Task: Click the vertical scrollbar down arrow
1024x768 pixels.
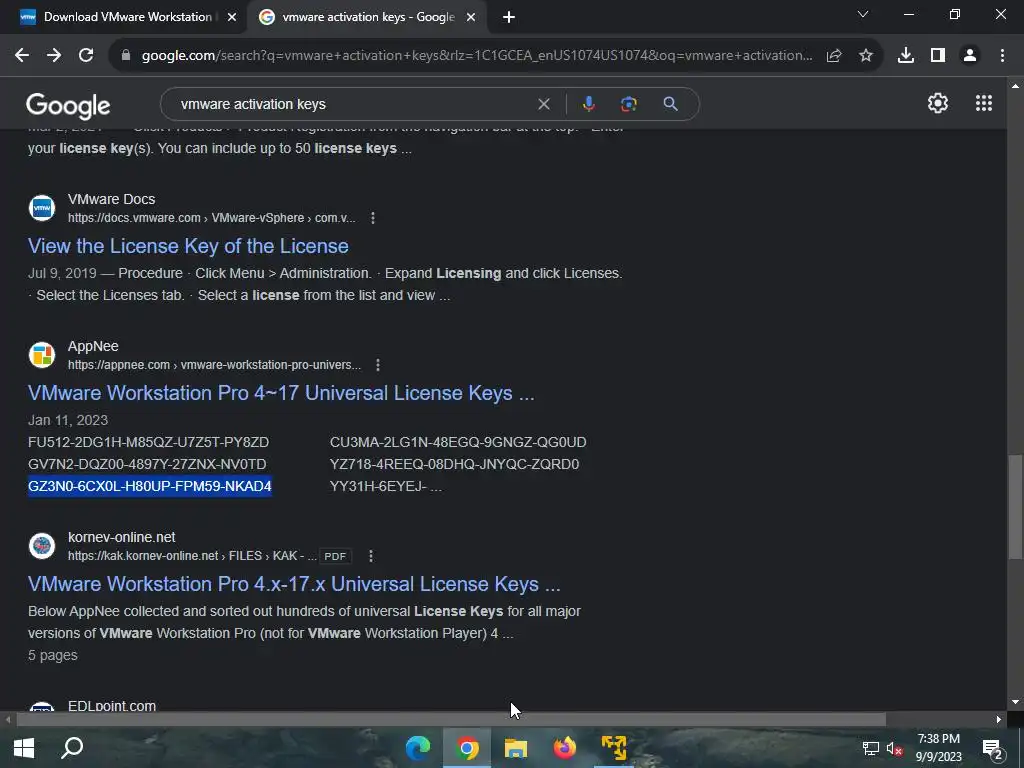Action: pos(1014,702)
